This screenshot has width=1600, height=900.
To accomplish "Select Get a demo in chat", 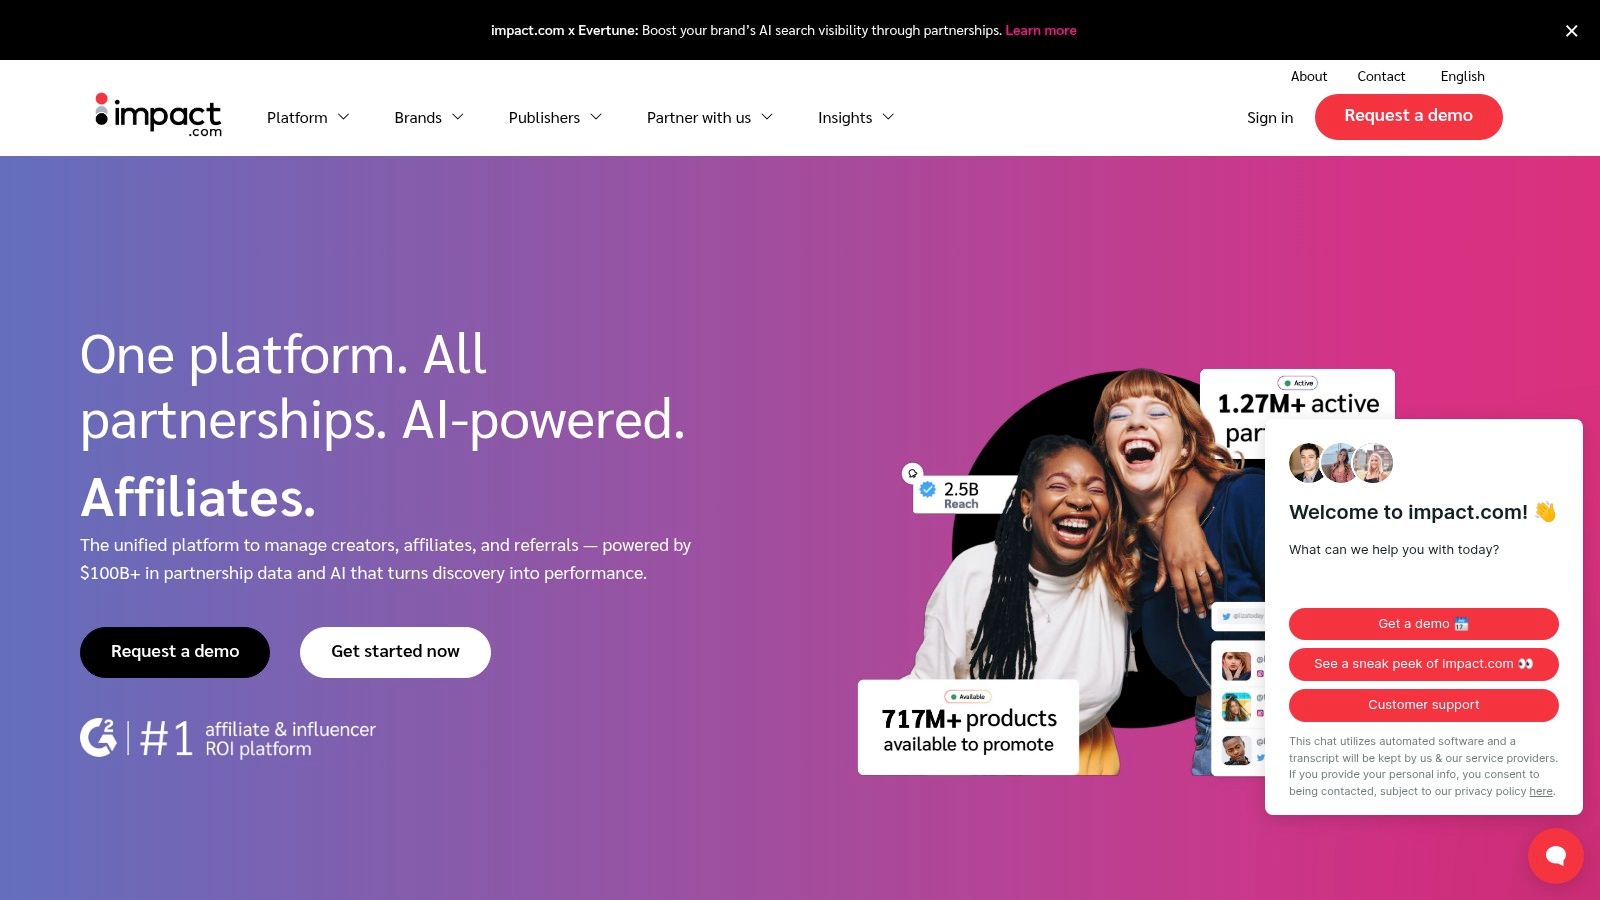I will click(1423, 624).
